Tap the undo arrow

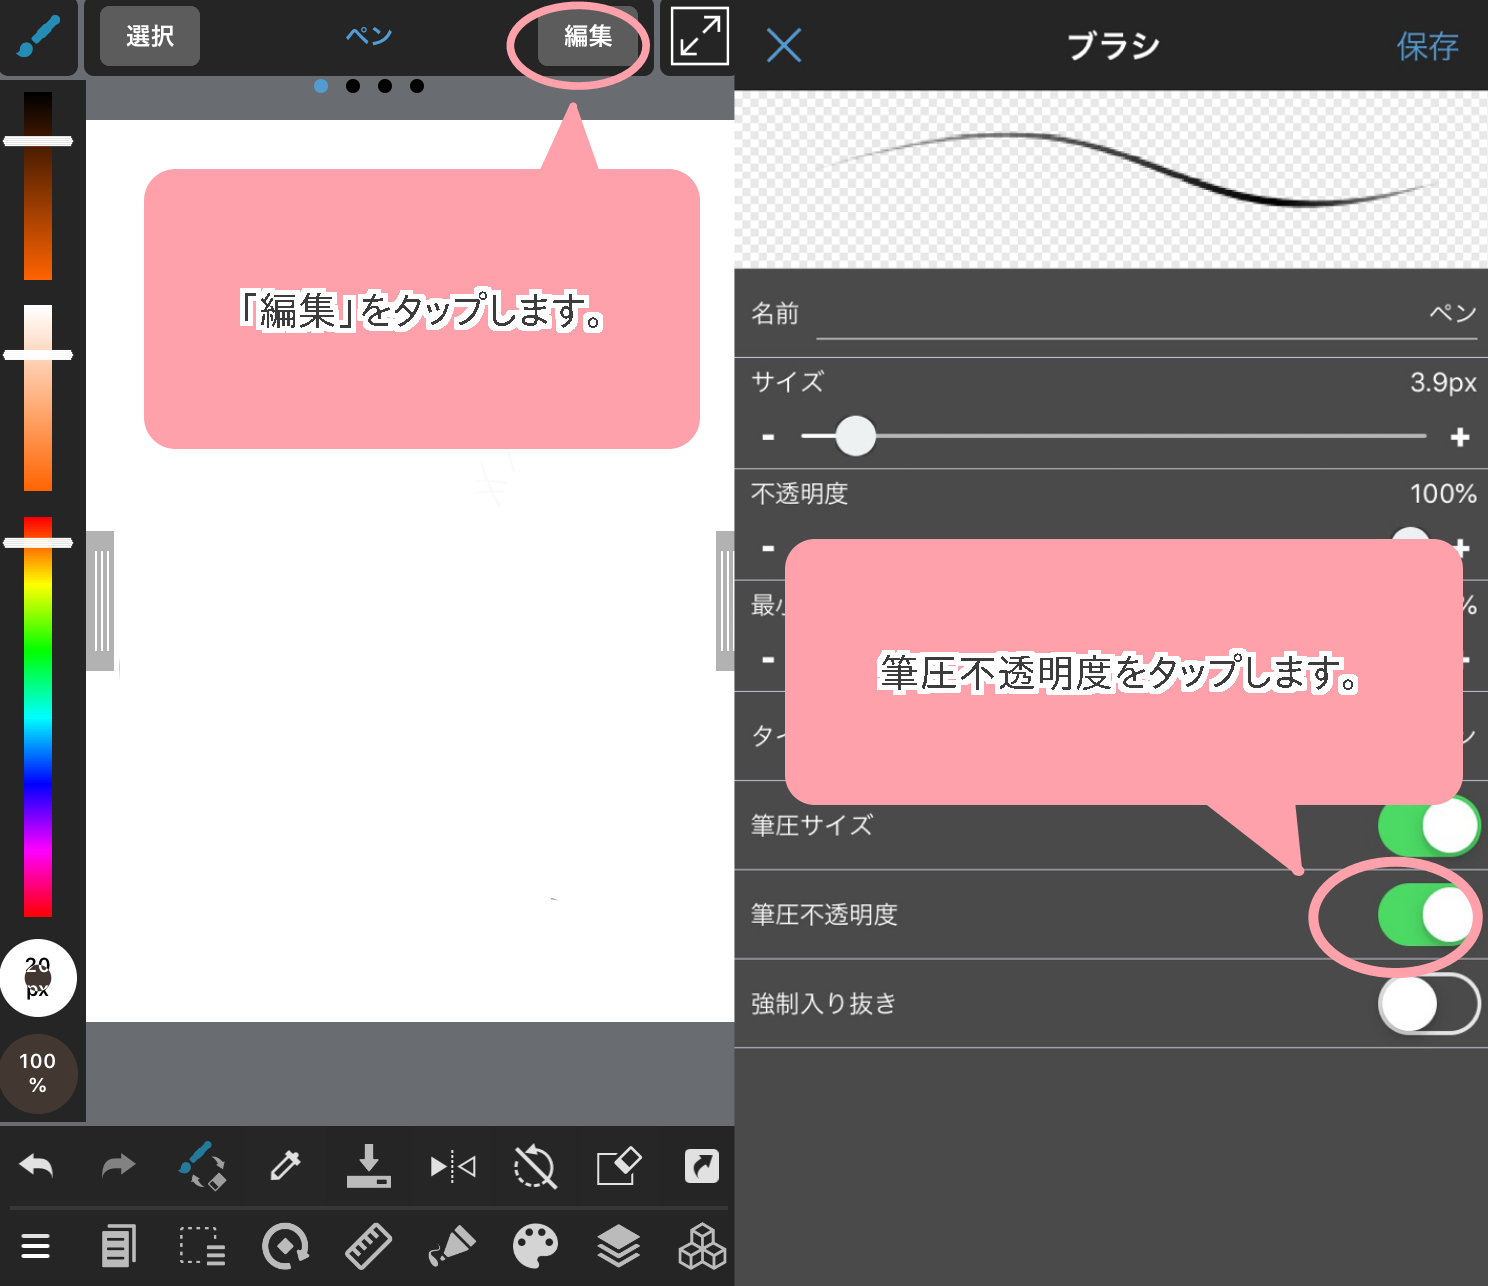pos(37,1166)
